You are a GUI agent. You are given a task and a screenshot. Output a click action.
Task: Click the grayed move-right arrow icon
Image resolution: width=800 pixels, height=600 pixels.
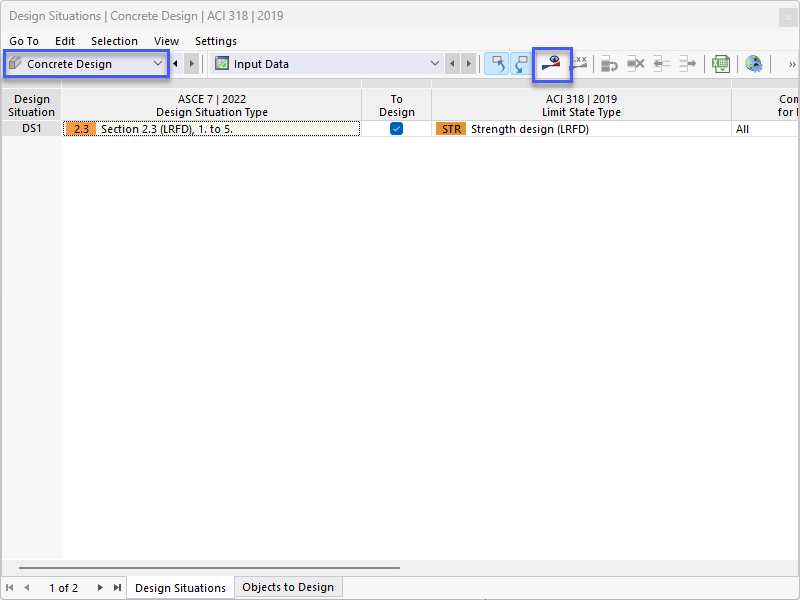click(687, 64)
